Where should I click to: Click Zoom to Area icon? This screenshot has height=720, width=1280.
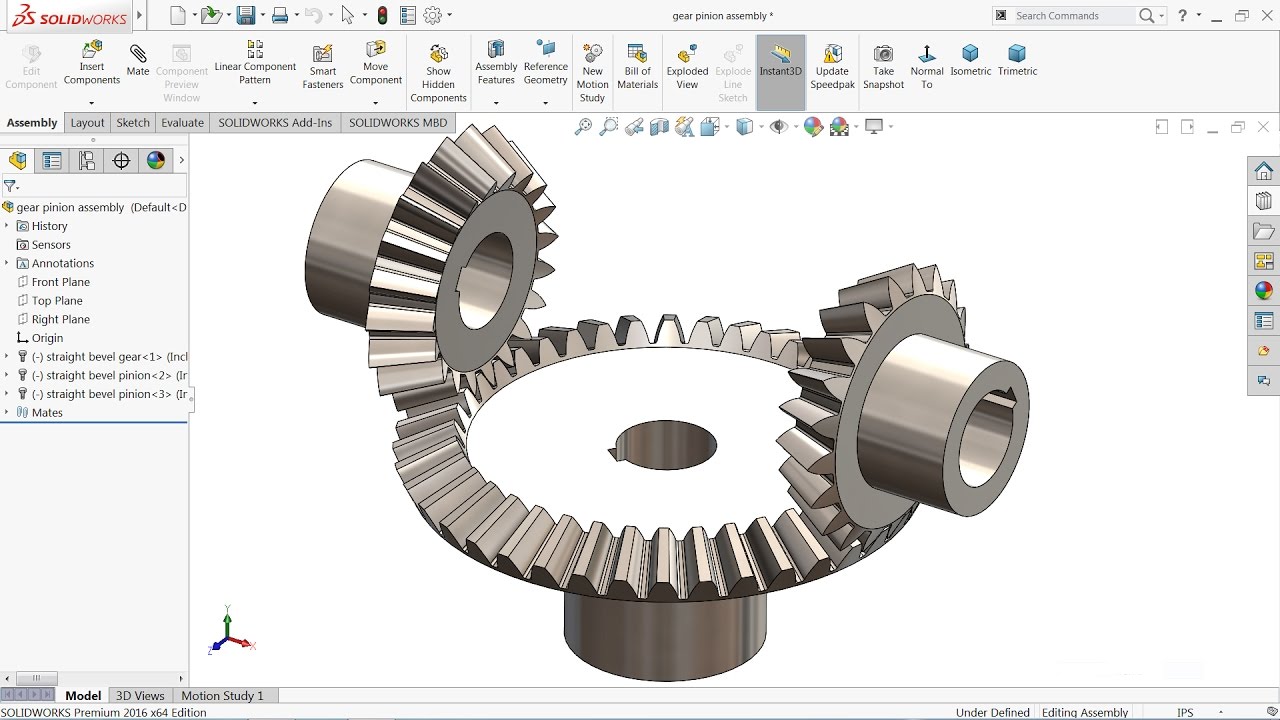(608, 127)
